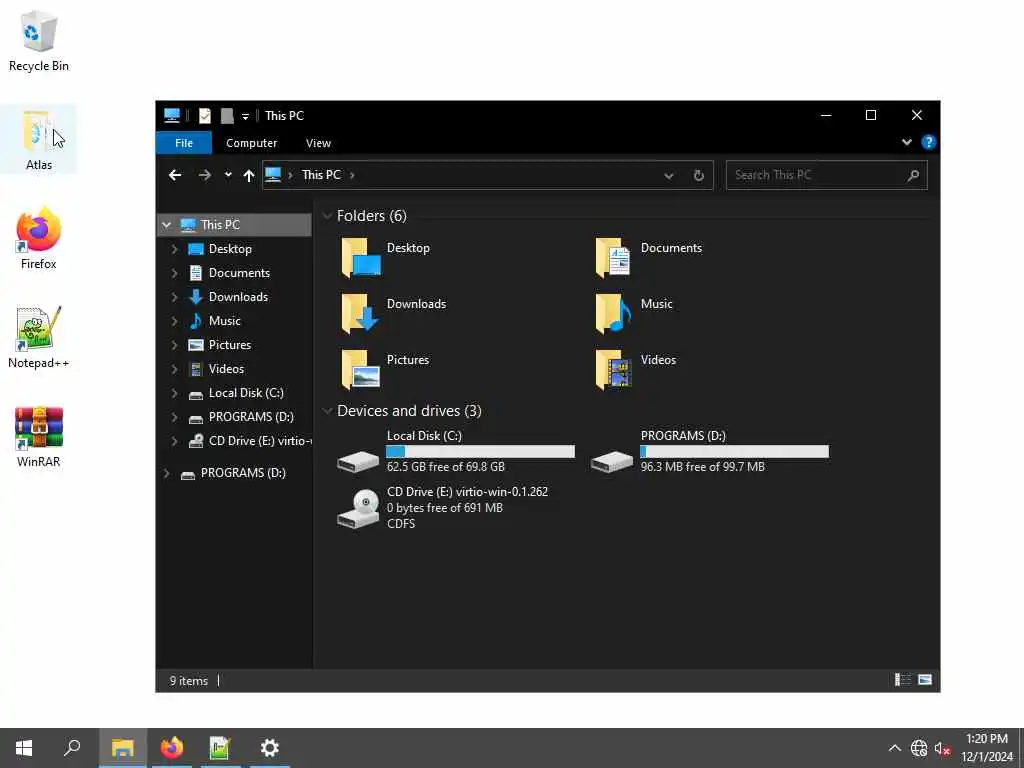Select Pictures in the navigation pane
The width and height of the screenshot is (1024, 768).
tap(229, 345)
